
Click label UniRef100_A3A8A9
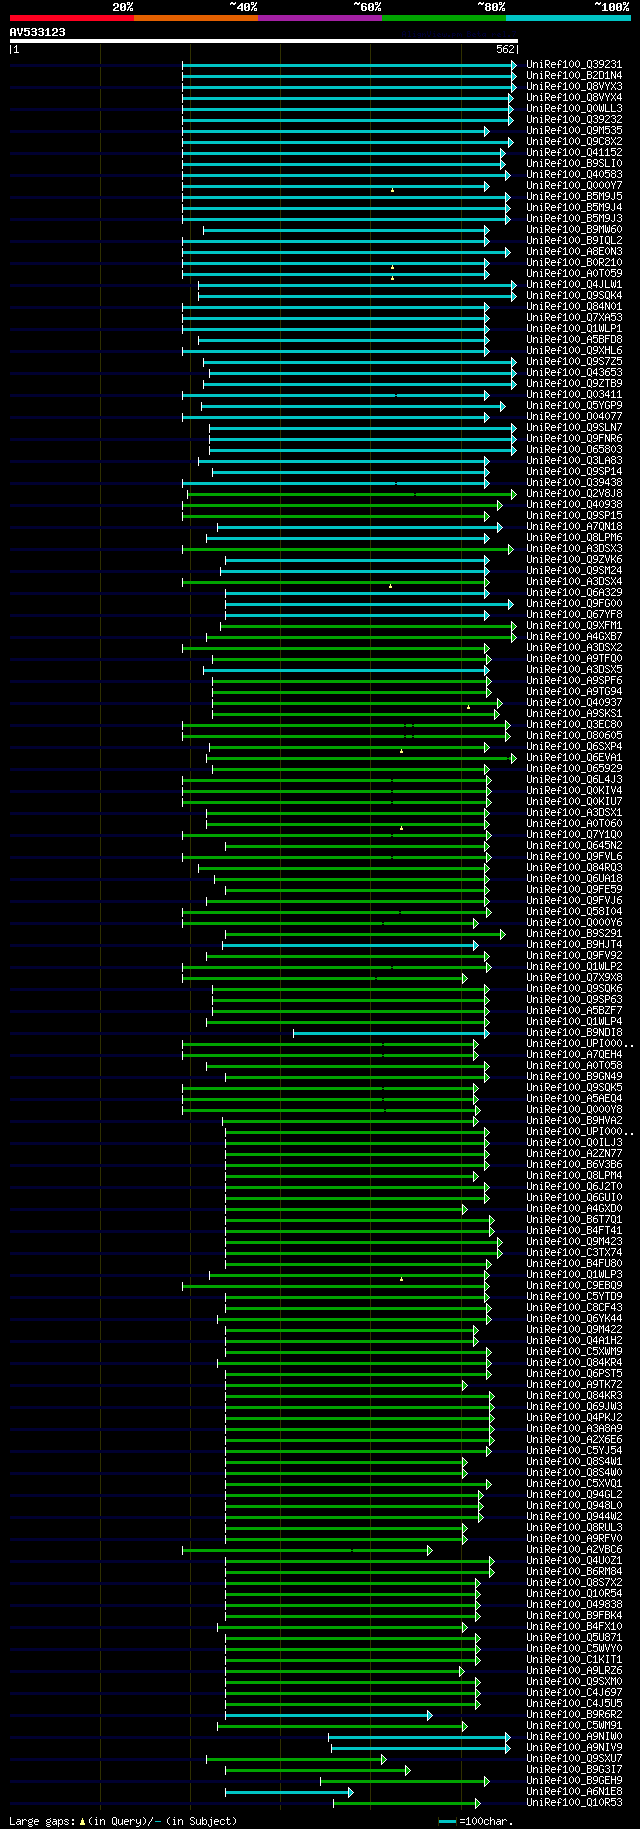574,1429
